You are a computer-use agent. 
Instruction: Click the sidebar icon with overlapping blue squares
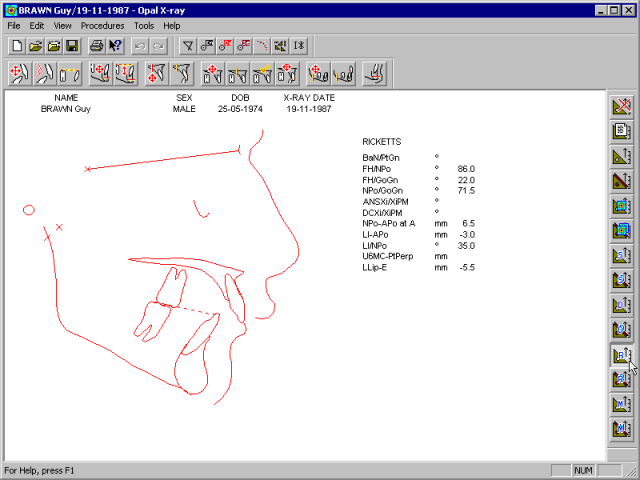point(621,231)
